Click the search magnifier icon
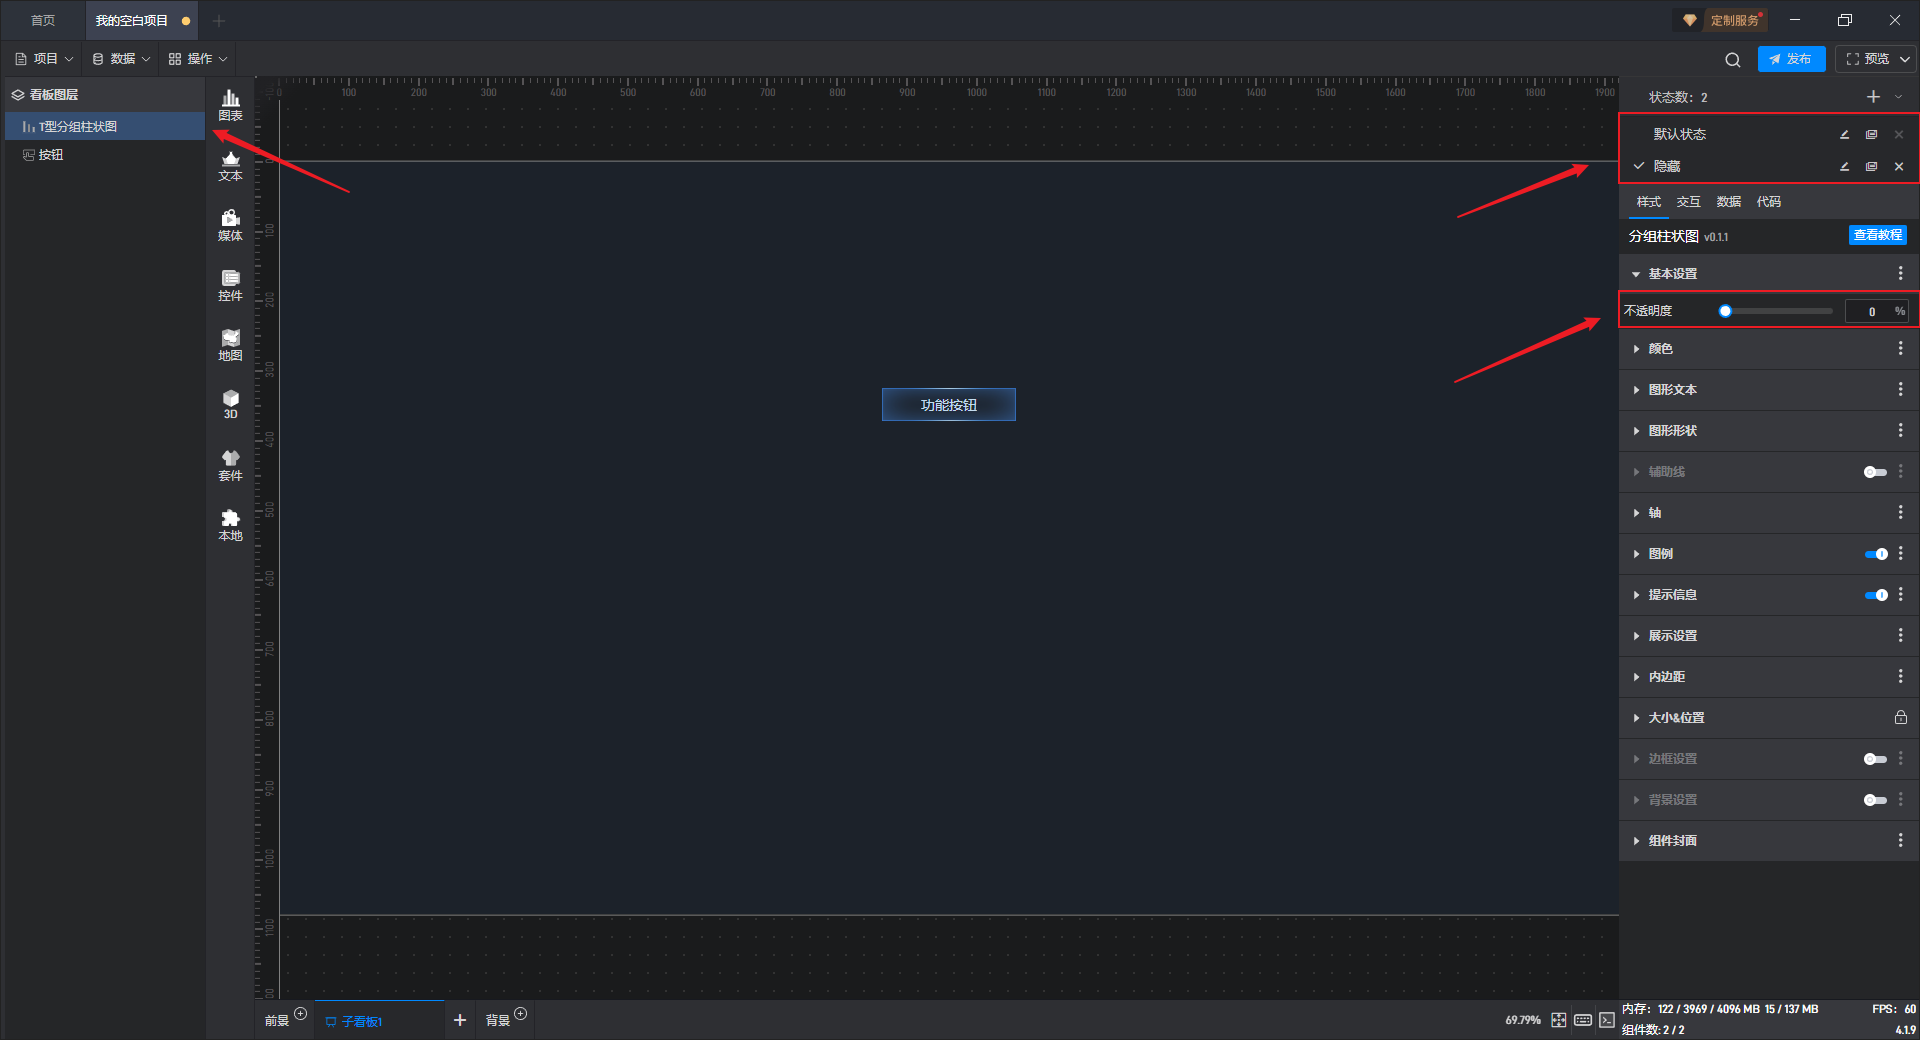 point(1733,60)
